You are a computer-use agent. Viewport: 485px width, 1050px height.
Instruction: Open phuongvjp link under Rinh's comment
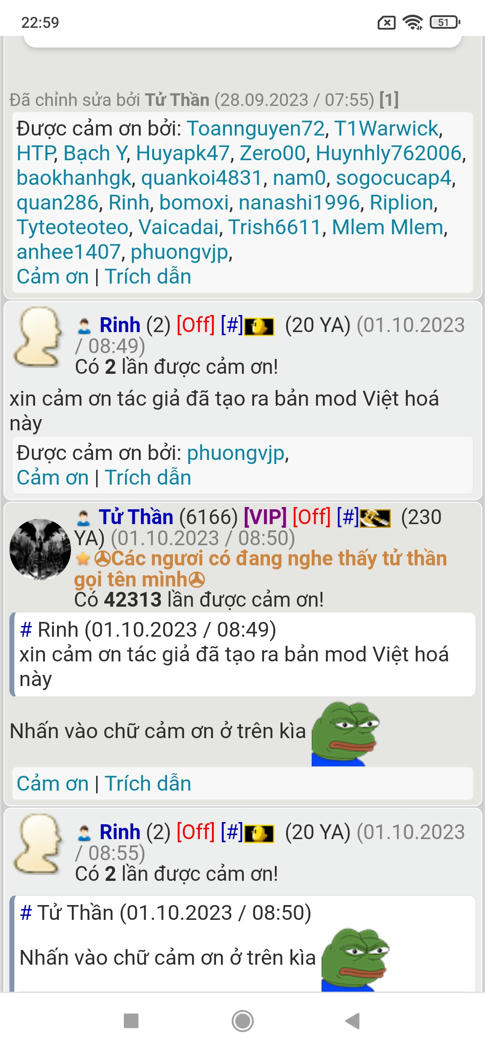(x=236, y=453)
